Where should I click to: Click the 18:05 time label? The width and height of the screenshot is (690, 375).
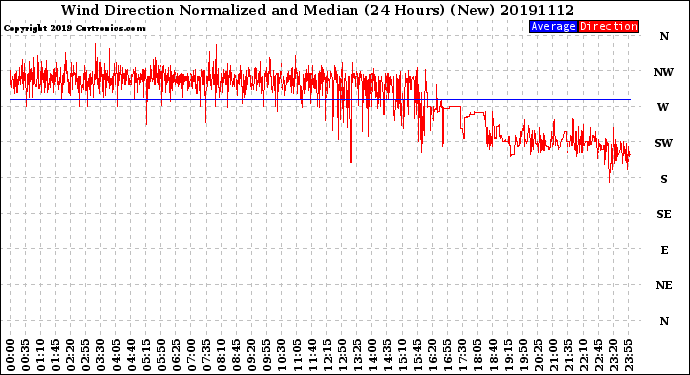point(478,355)
